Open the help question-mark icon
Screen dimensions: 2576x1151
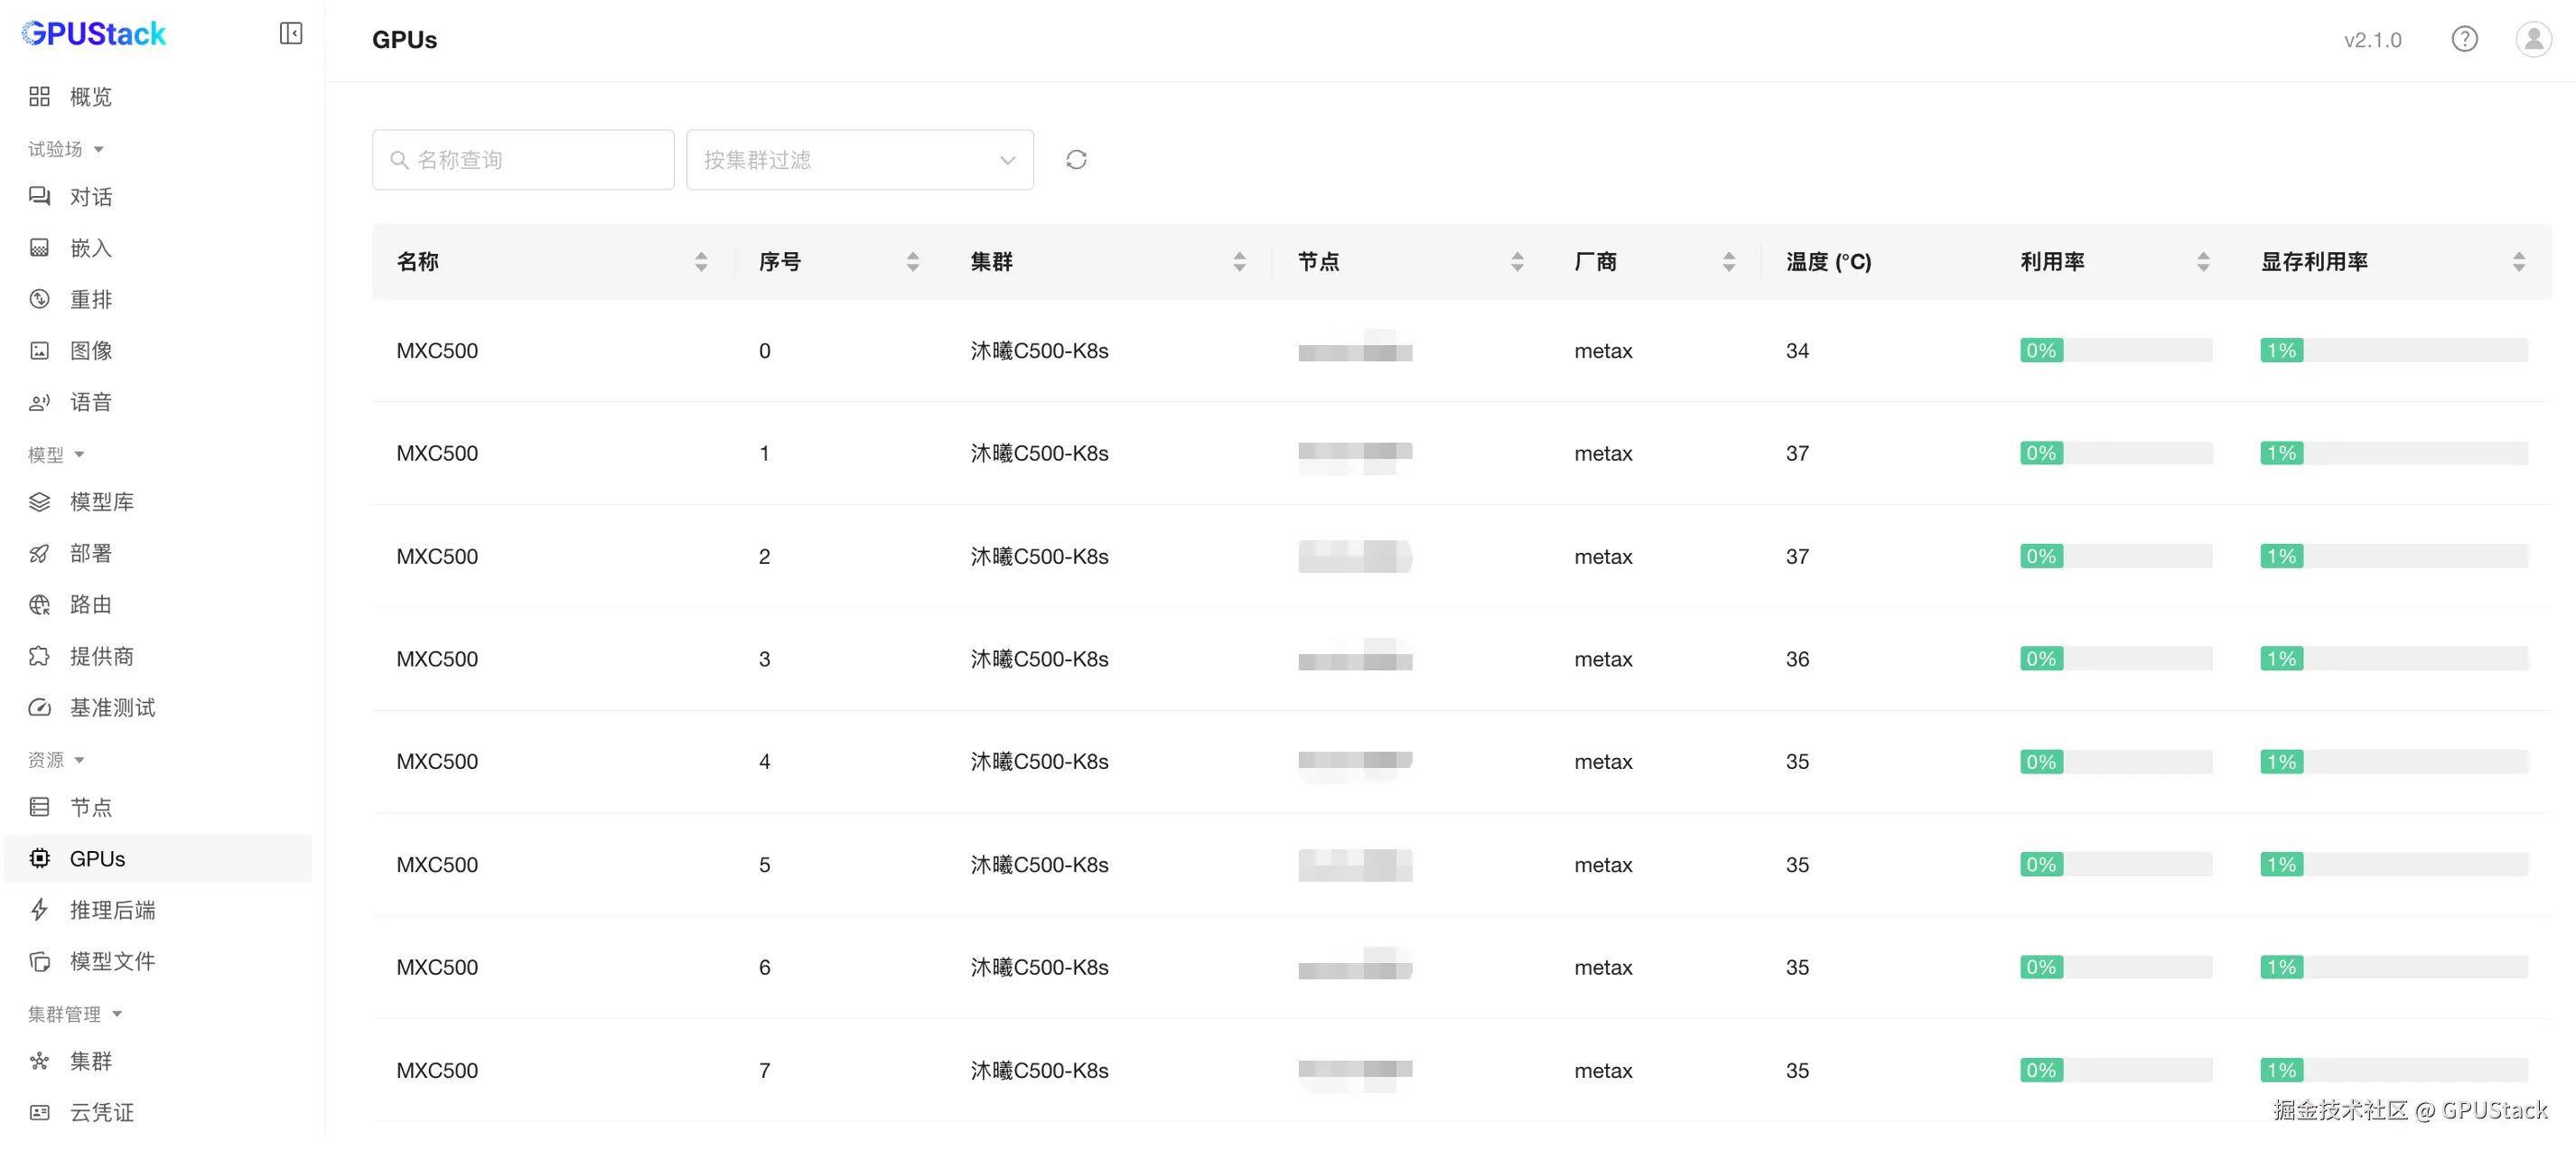pos(2464,39)
